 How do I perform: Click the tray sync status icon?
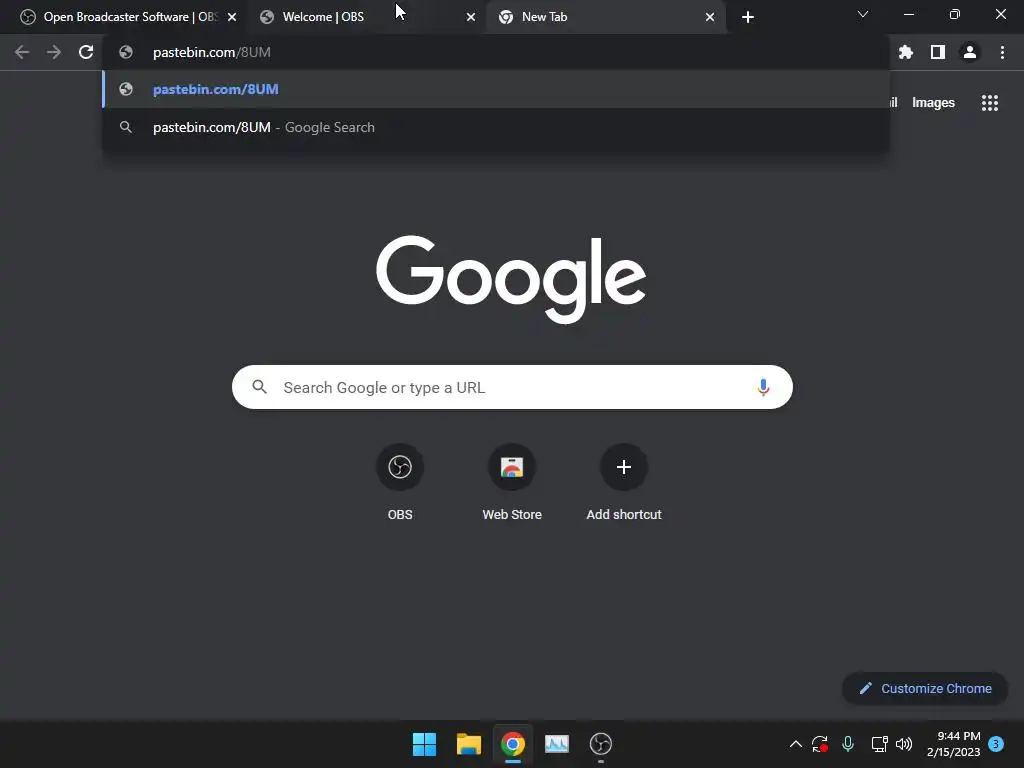pos(820,744)
